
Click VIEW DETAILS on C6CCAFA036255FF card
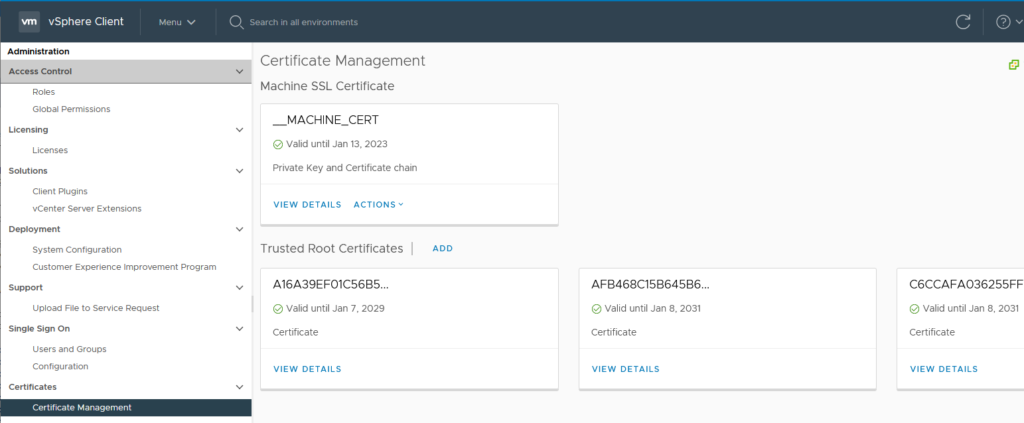[944, 369]
